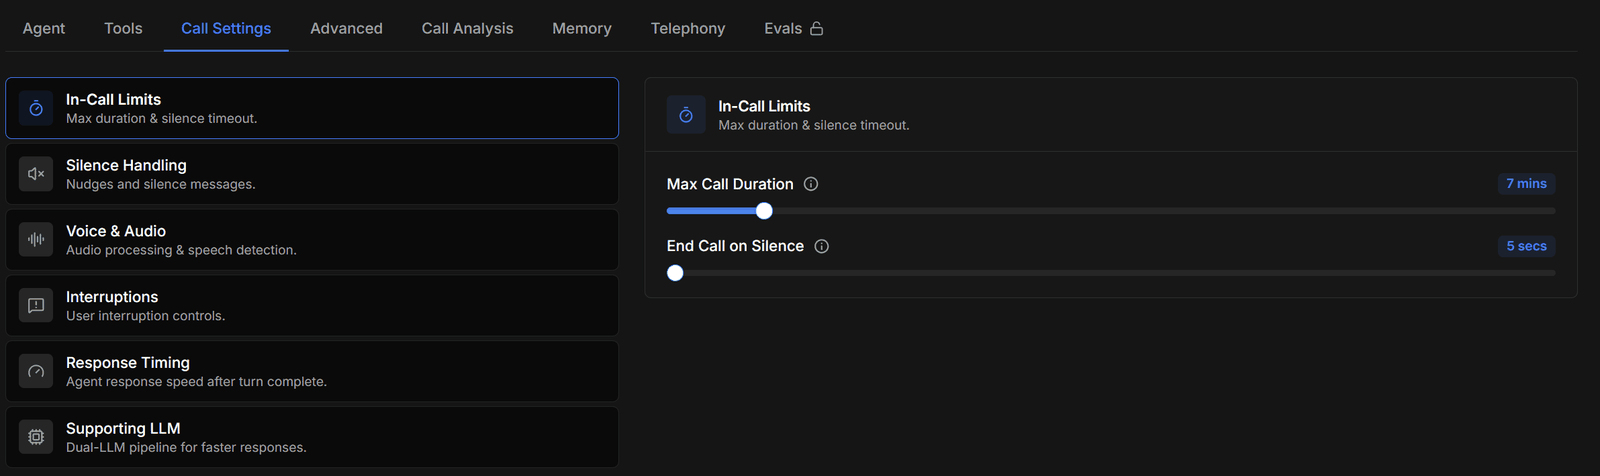Image resolution: width=1600 pixels, height=476 pixels.
Task: Click the Max Call Duration label
Action: tap(730, 184)
